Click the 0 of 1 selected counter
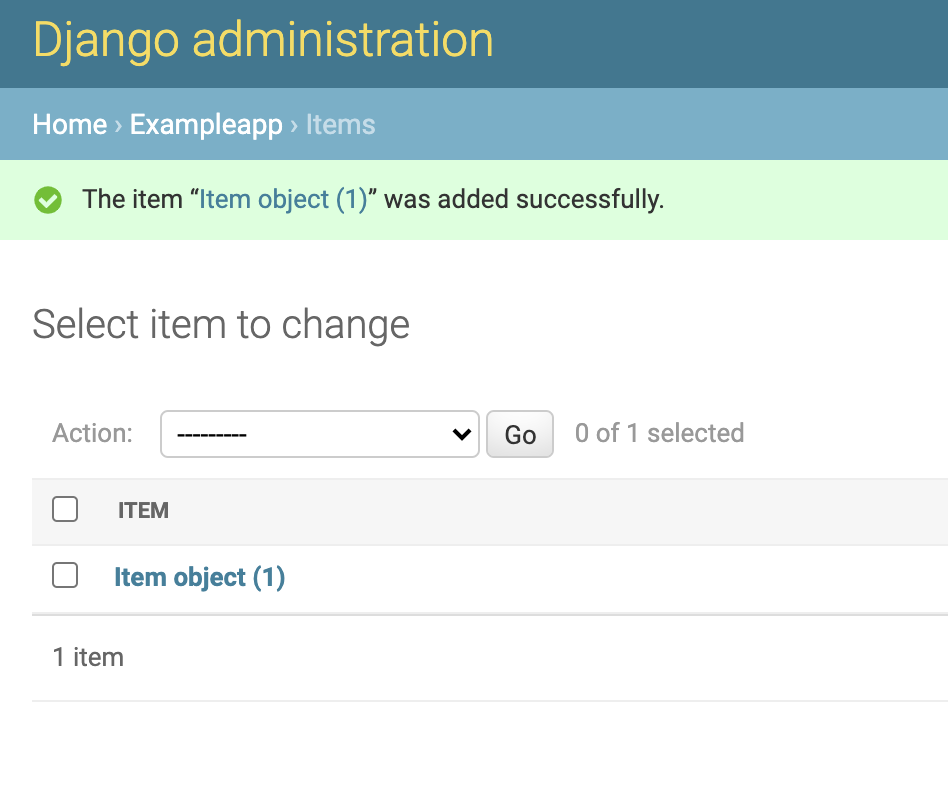The image size is (948, 792). (659, 433)
